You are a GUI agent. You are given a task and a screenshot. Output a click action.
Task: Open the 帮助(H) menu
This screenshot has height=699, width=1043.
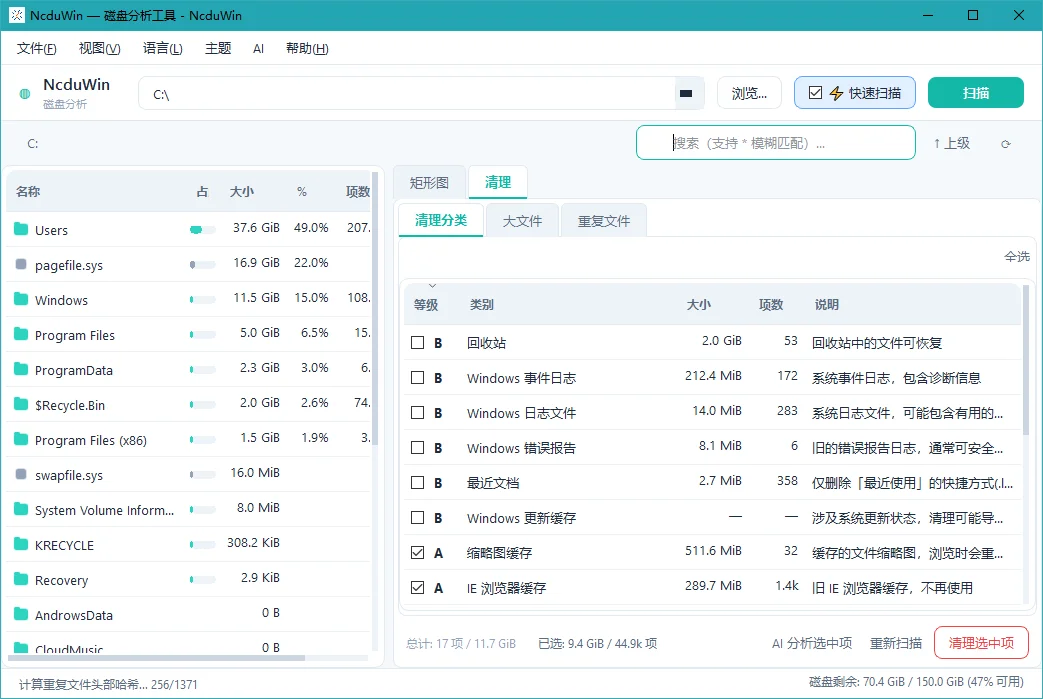[307, 49]
